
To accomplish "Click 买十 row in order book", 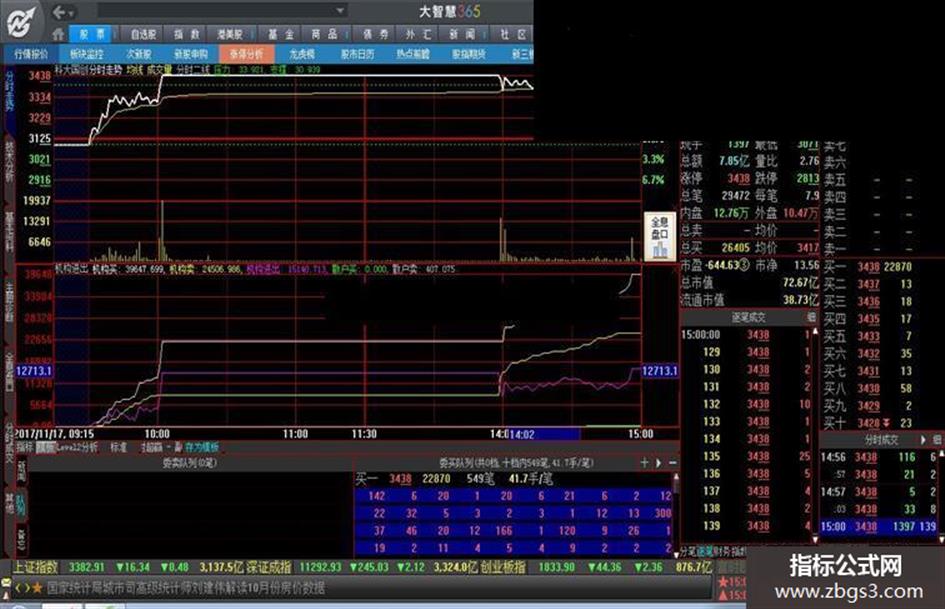I will tap(868, 423).
